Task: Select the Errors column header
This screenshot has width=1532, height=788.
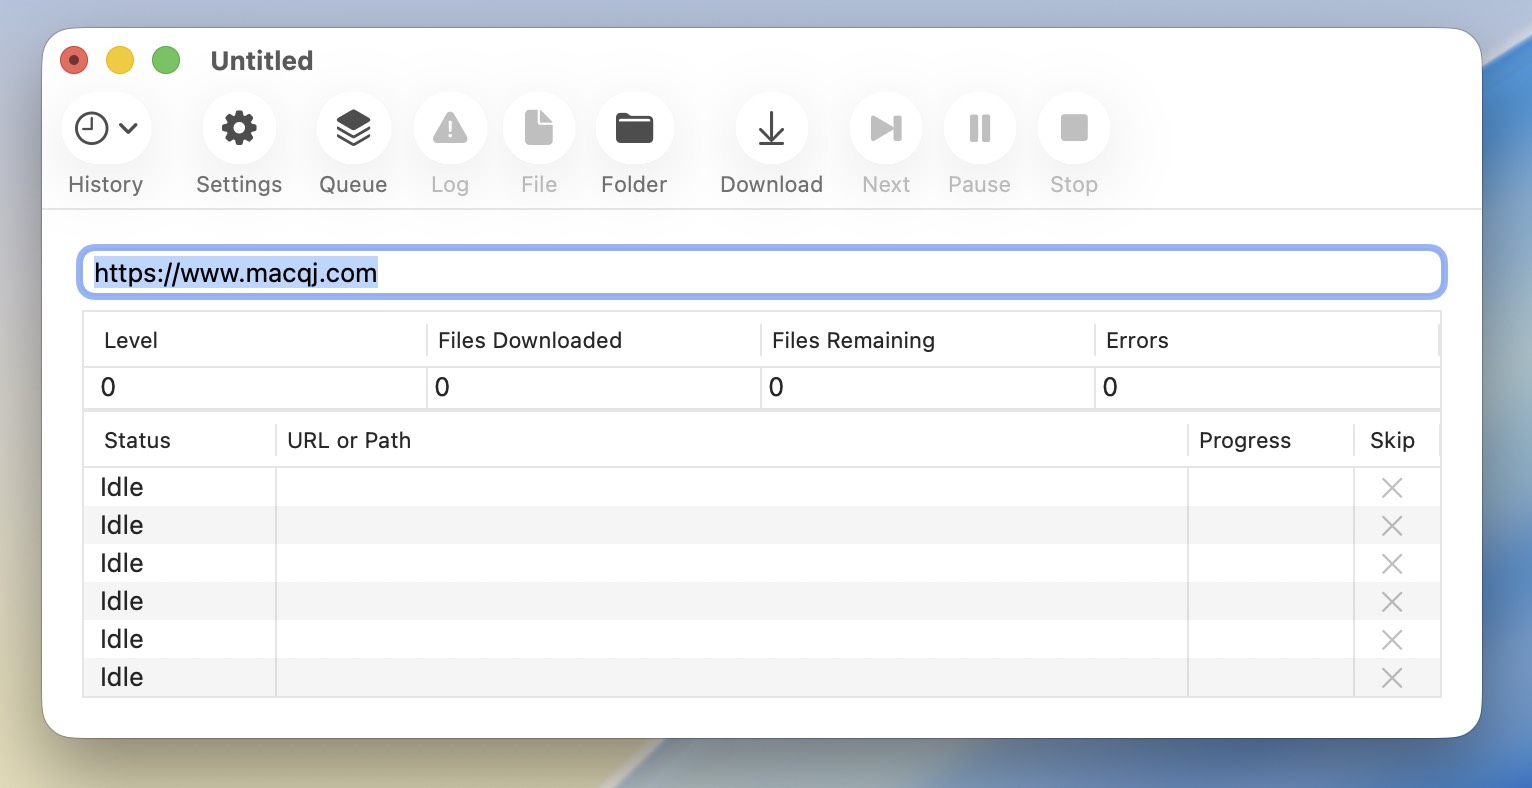Action: pos(1137,341)
